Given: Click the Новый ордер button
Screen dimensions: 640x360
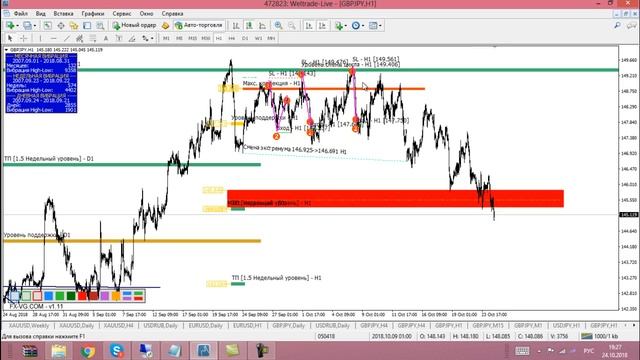Looking at the screenshot, I should tap(134, 26).
